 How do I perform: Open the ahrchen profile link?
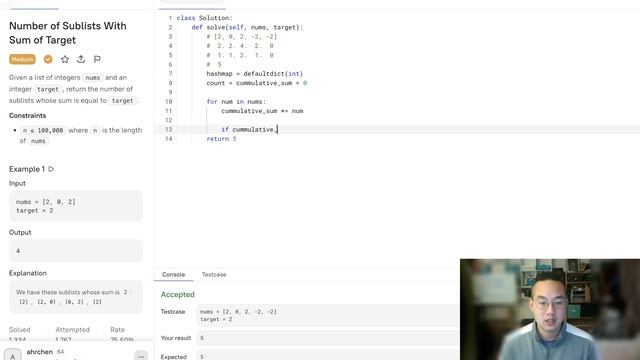(40, 351)
